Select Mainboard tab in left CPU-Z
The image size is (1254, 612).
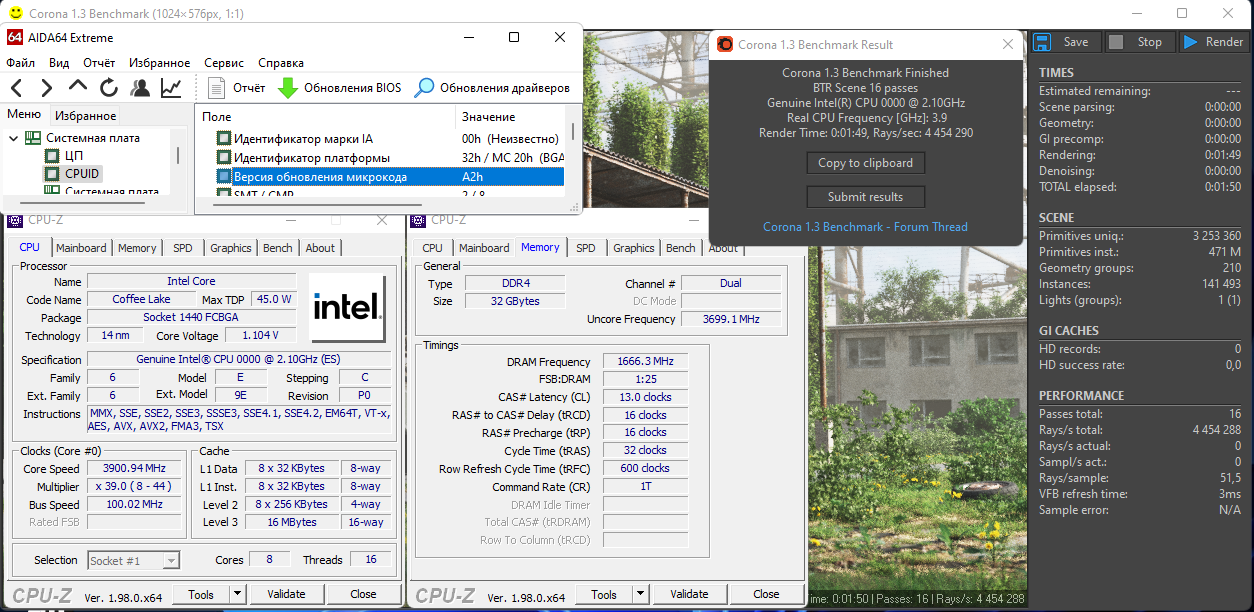tap(81, 248)
